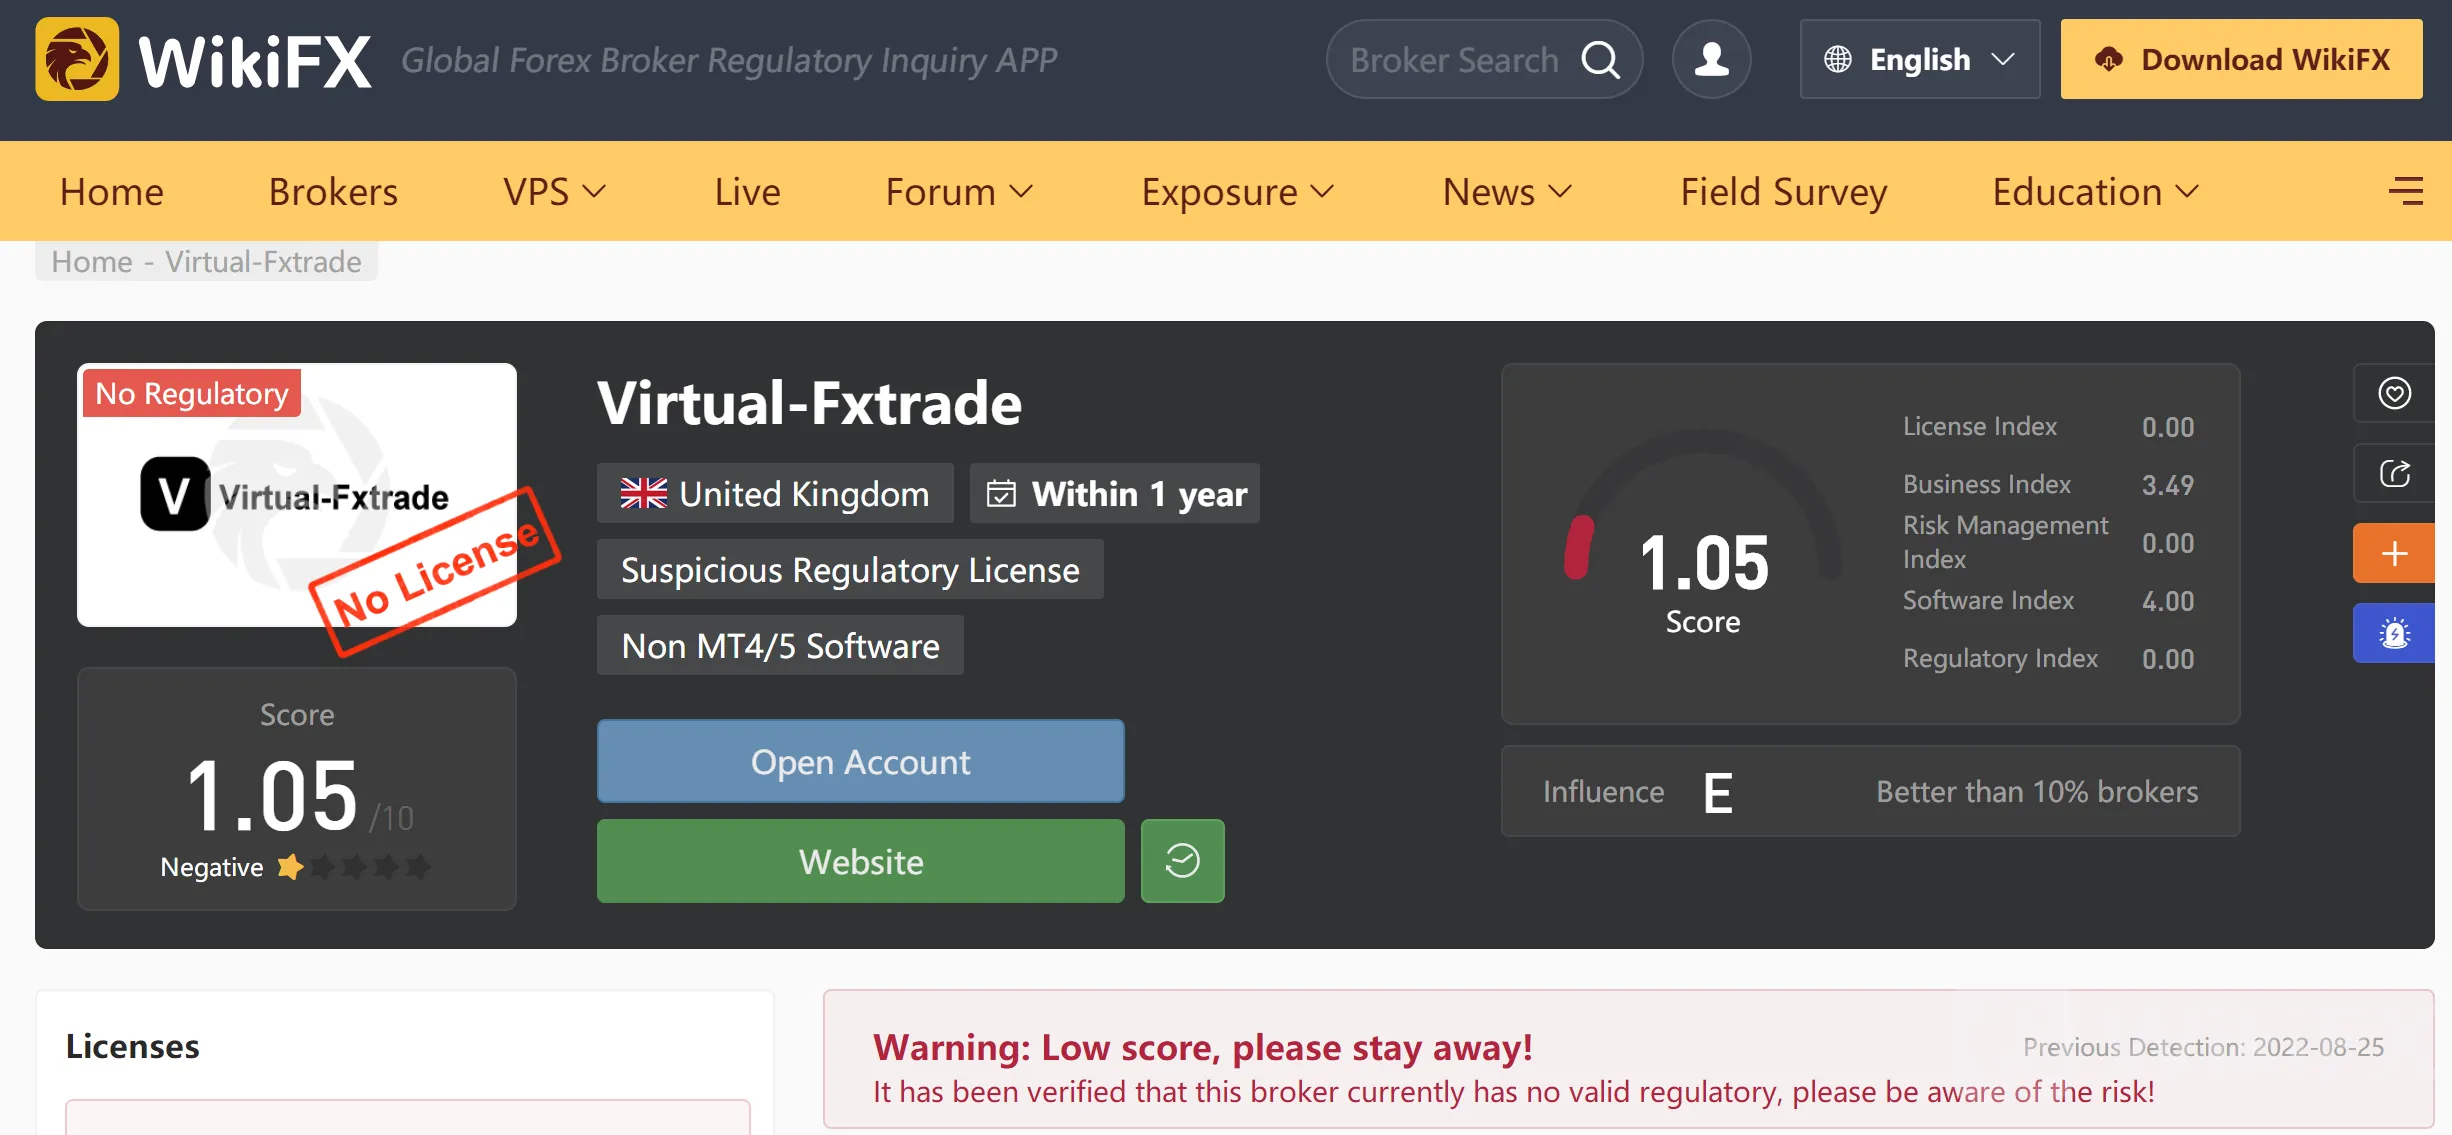Click the United Kingdom flag icon
Image resolution: width=2452 pixels, height=1135 pixels.
[x=643, y=493]
